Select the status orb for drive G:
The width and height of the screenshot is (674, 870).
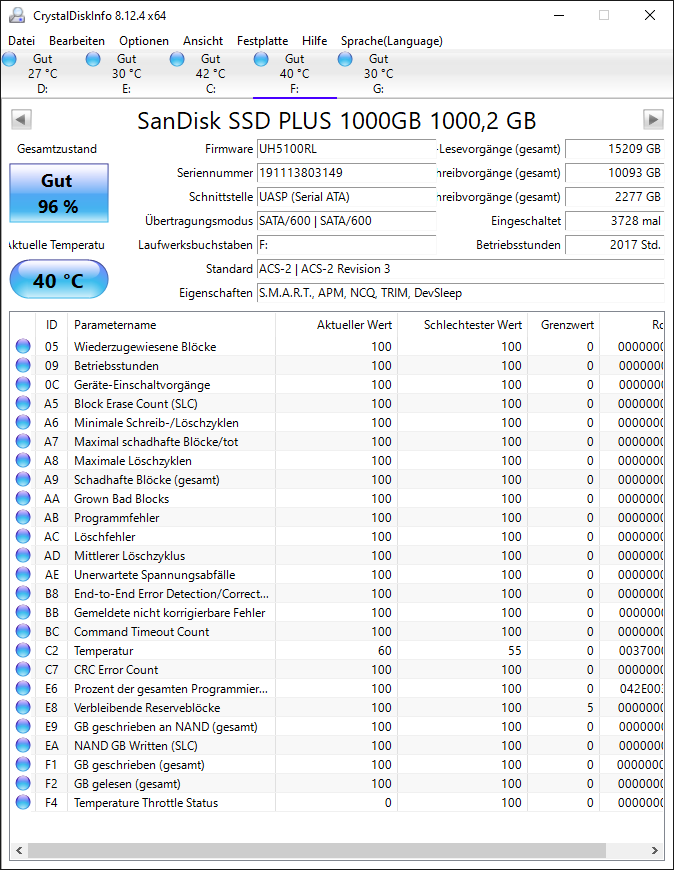pos(345,59)
